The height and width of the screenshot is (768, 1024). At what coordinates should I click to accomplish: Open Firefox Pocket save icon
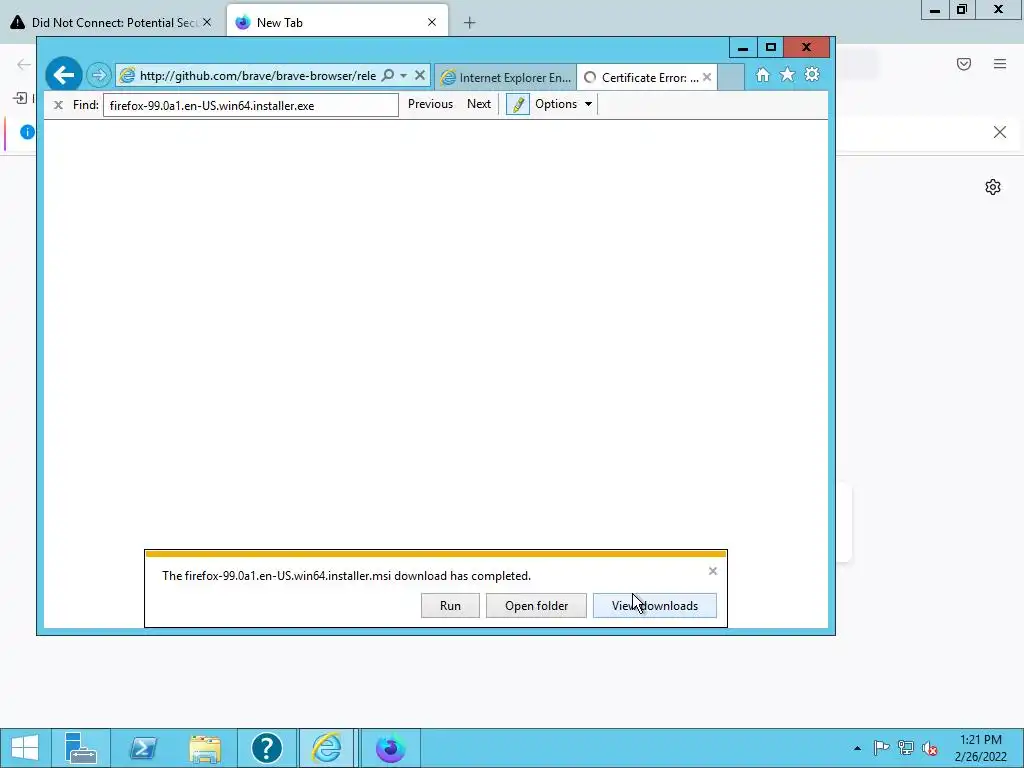coord(964,63)
